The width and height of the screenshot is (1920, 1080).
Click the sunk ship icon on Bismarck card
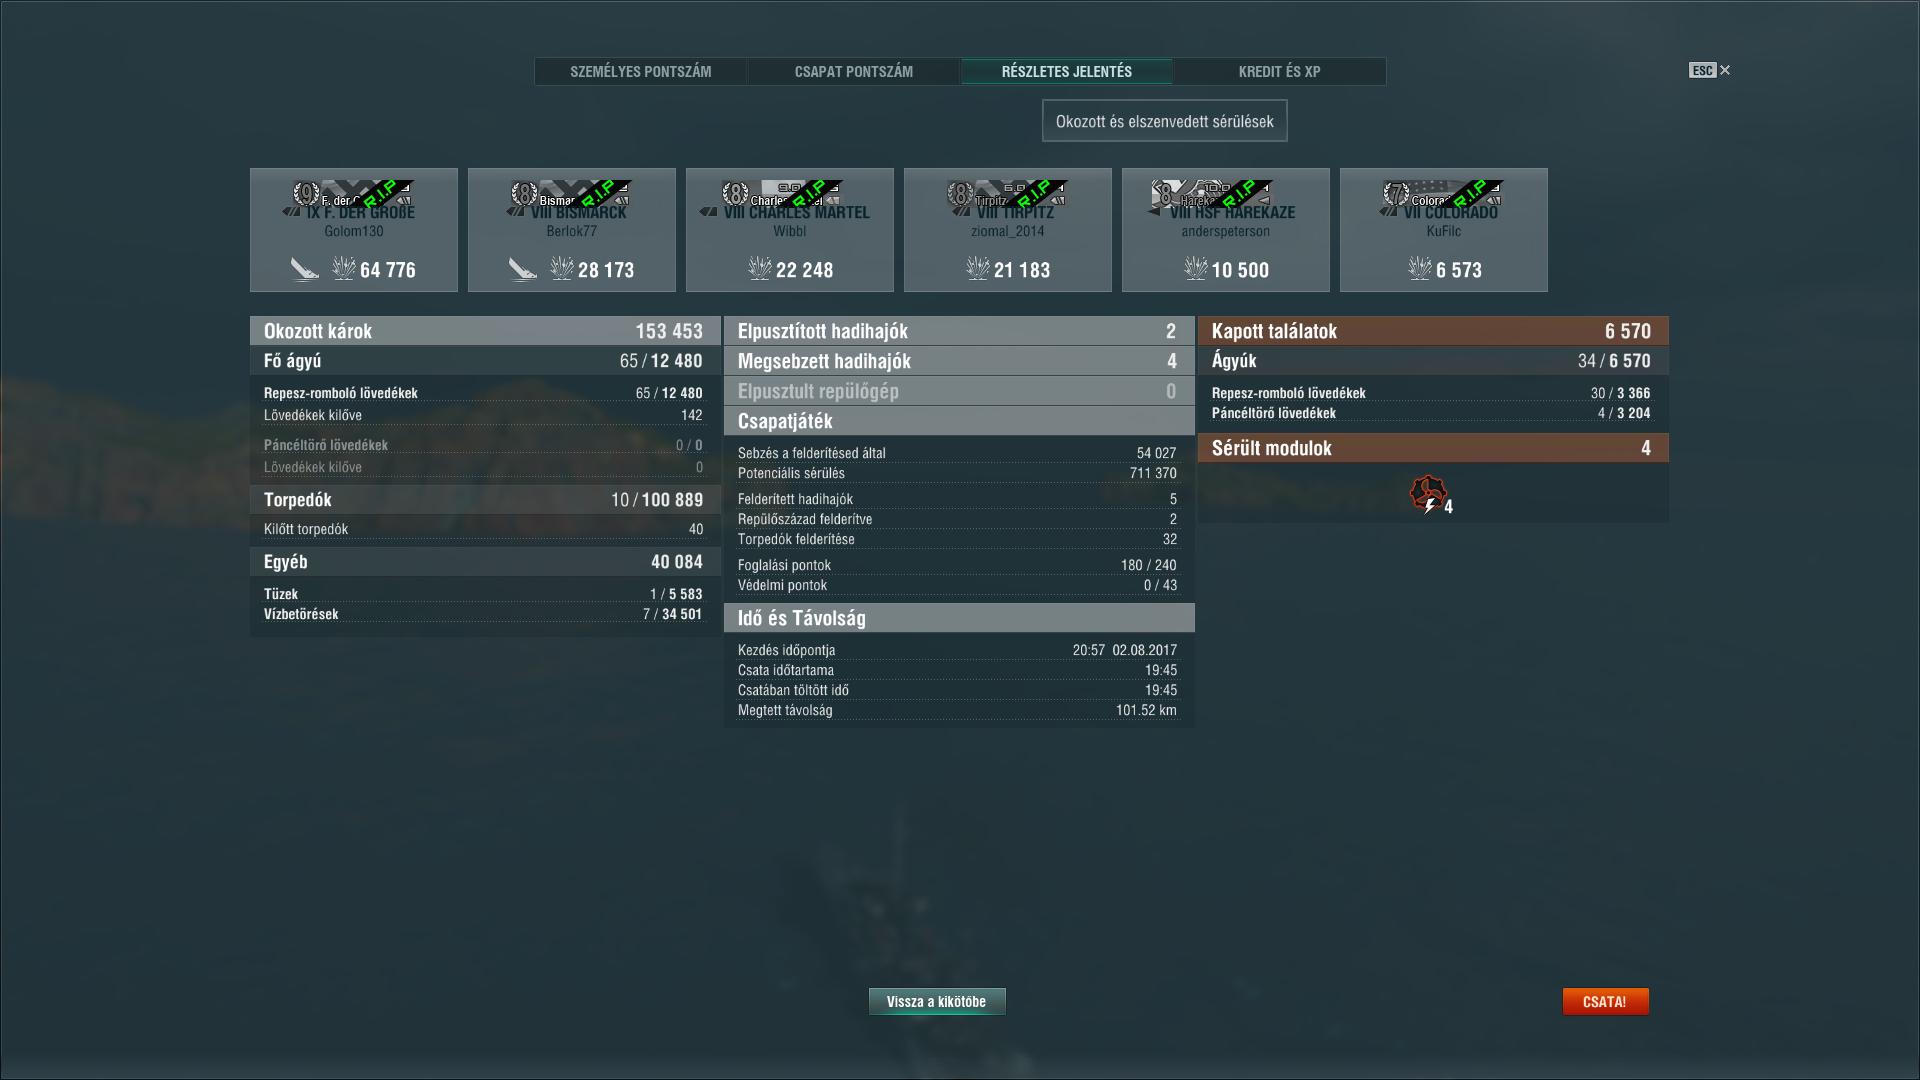point(522,269)
